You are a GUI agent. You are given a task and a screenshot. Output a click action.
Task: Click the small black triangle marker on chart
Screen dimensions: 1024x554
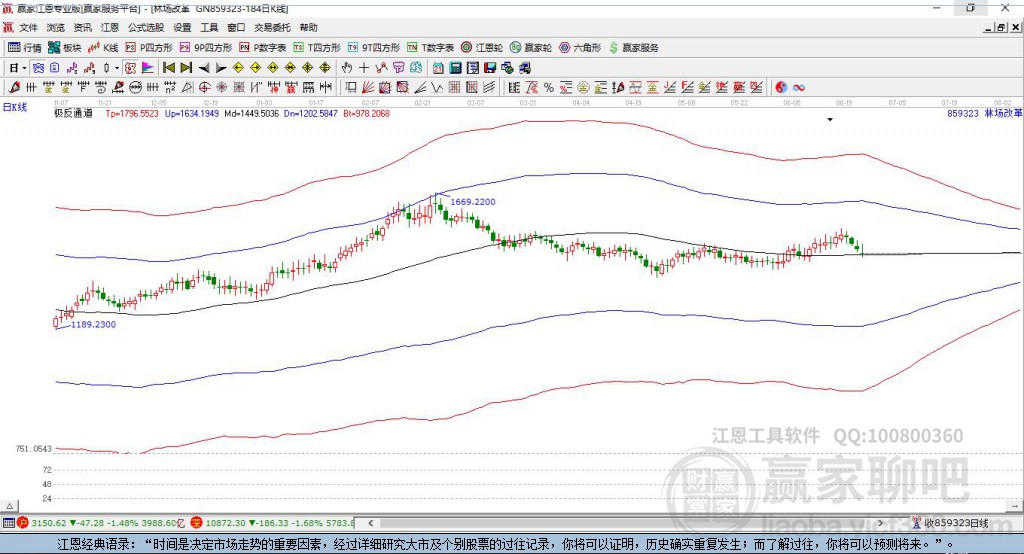pyautogui.click(x=830, y=120)
